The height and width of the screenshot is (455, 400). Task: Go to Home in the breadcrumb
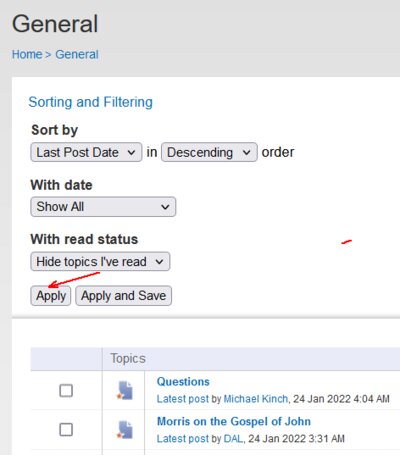coord(27,54)
